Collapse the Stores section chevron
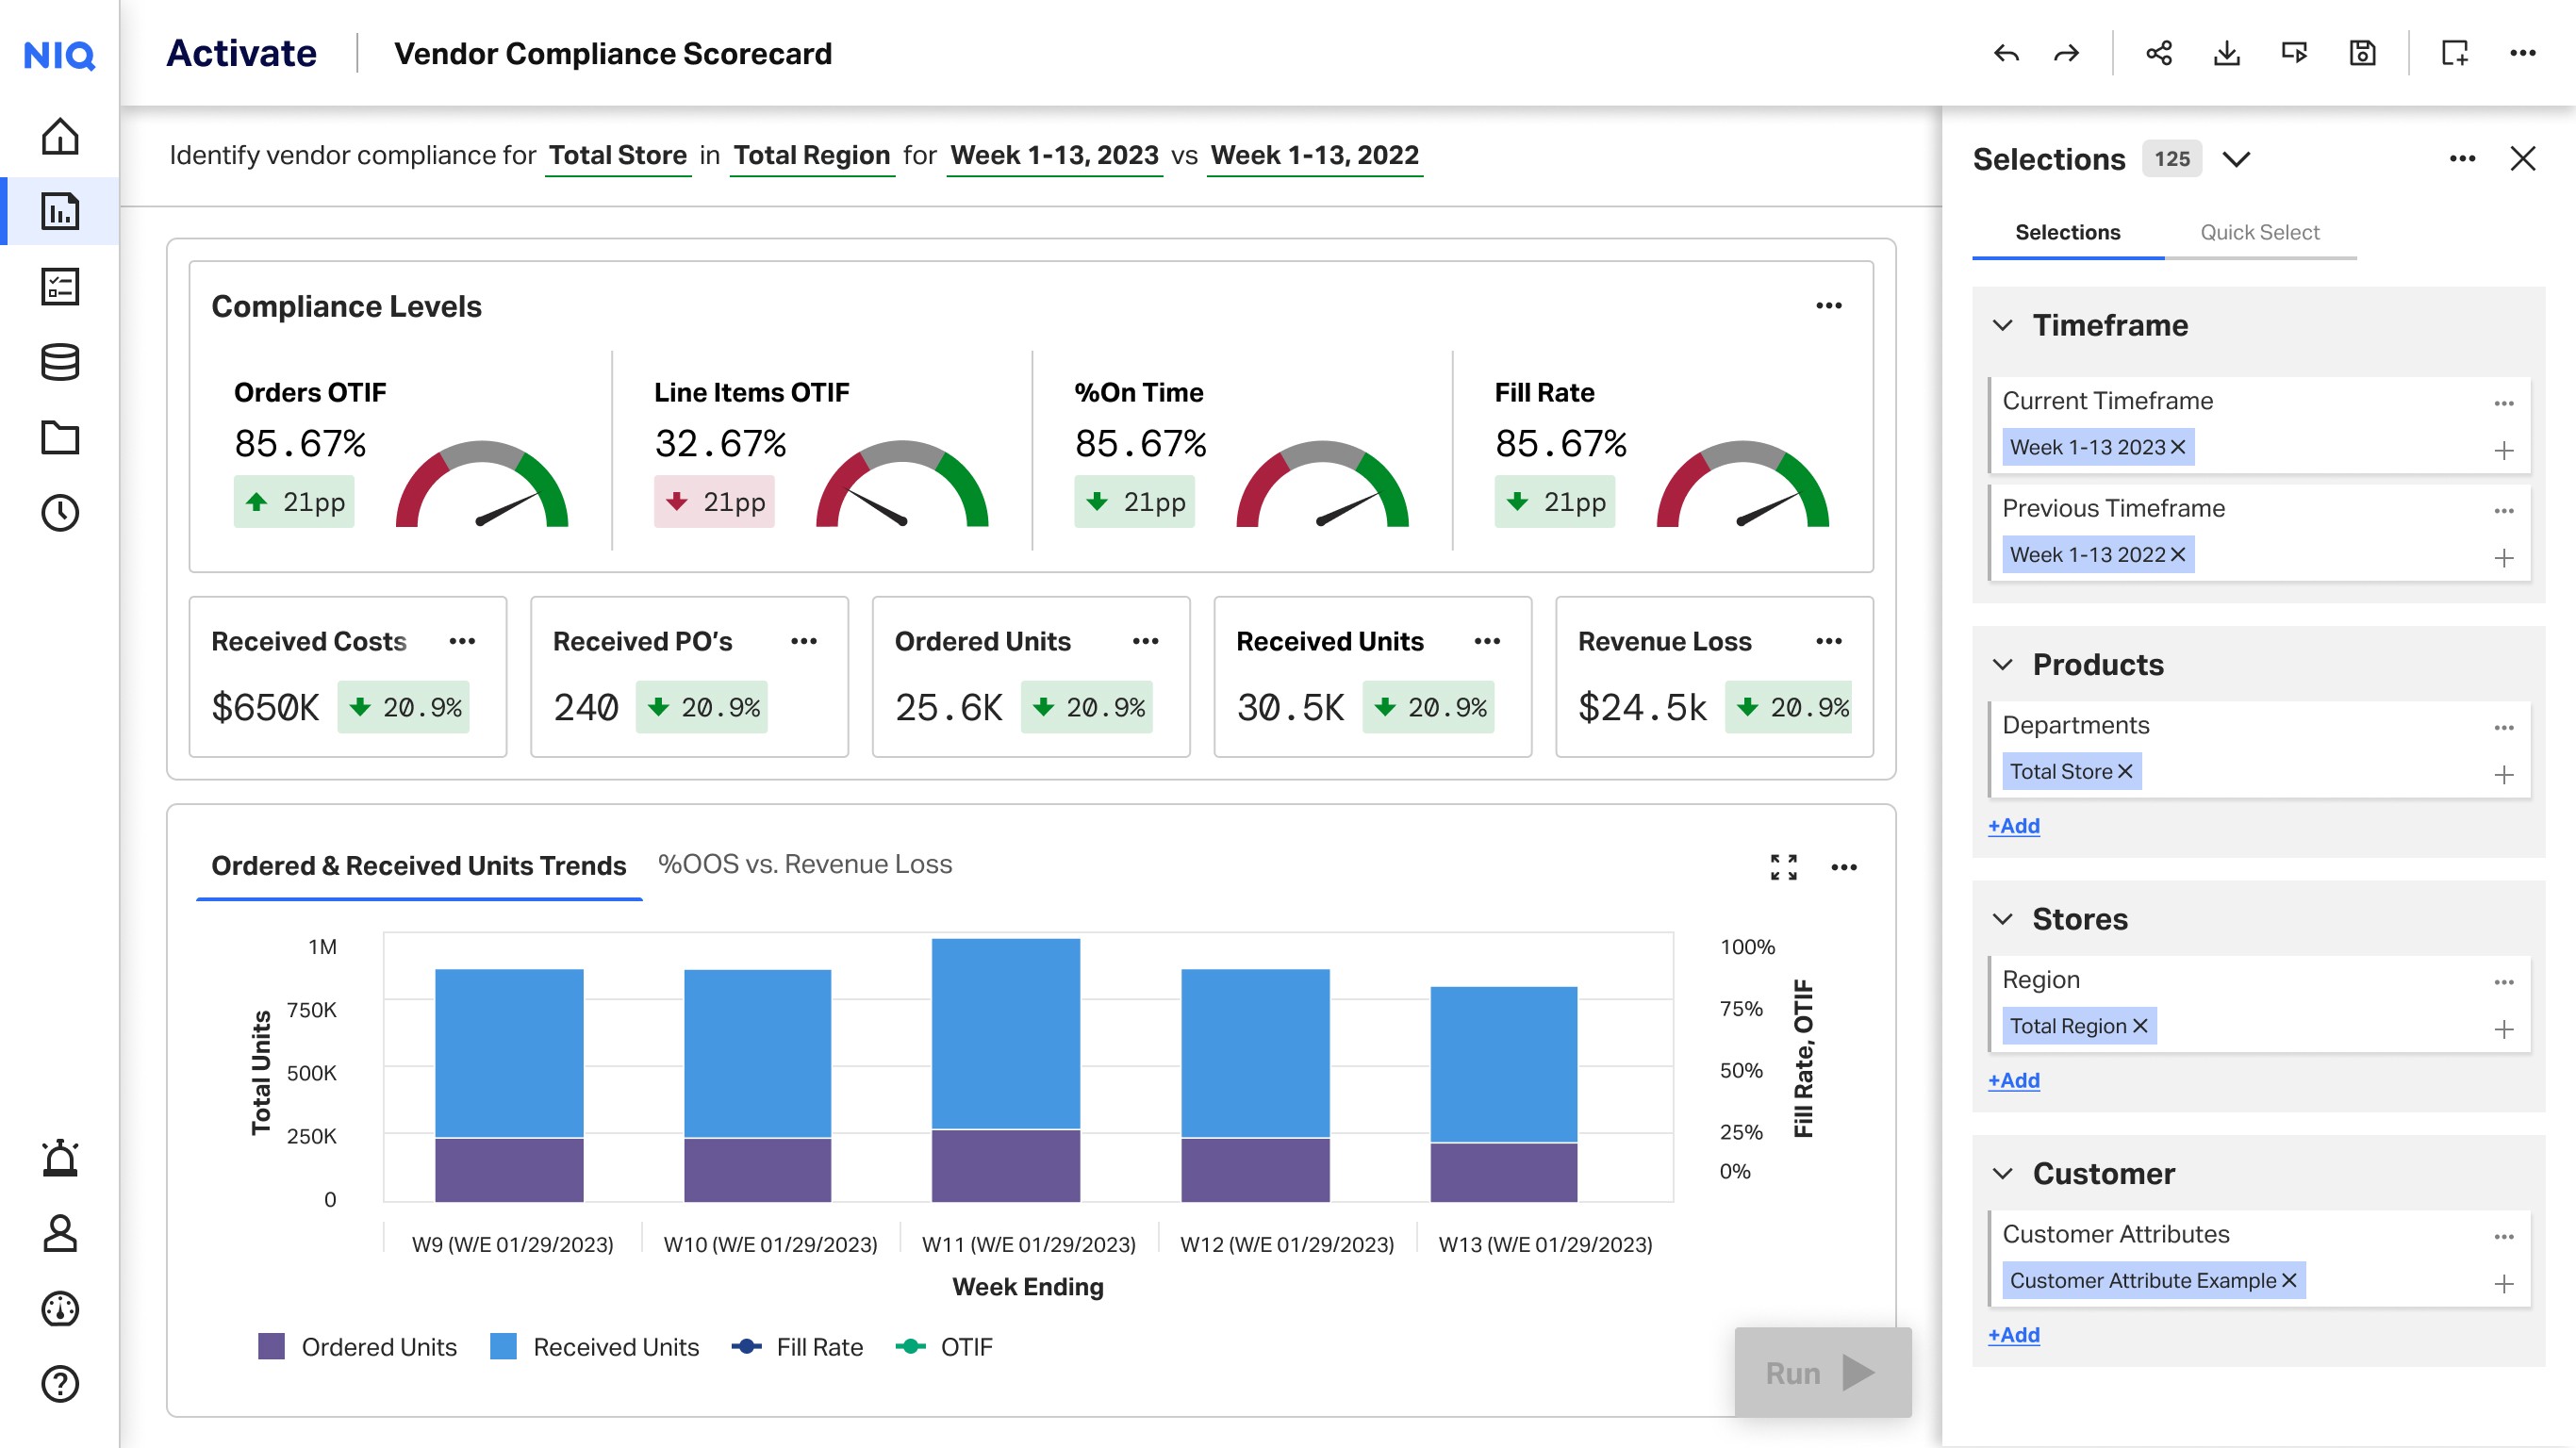The height and width of the screenshot is (1448, 2576). [x=2002, y=919]
